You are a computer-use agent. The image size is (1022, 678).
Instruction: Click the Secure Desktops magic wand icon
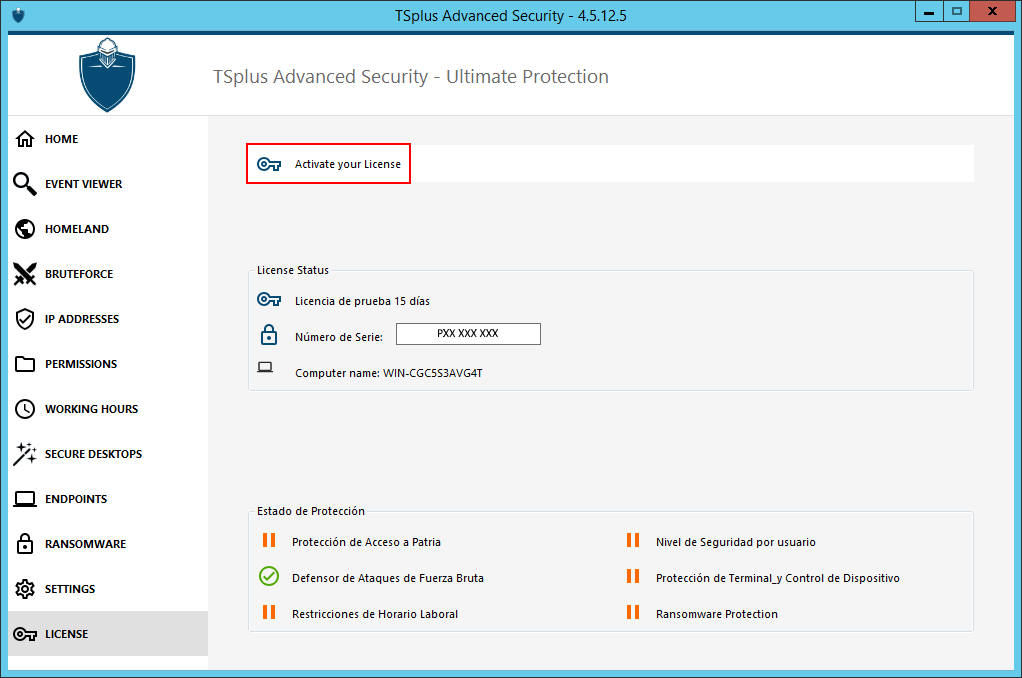pyautogui.click(x=25, y=454)
